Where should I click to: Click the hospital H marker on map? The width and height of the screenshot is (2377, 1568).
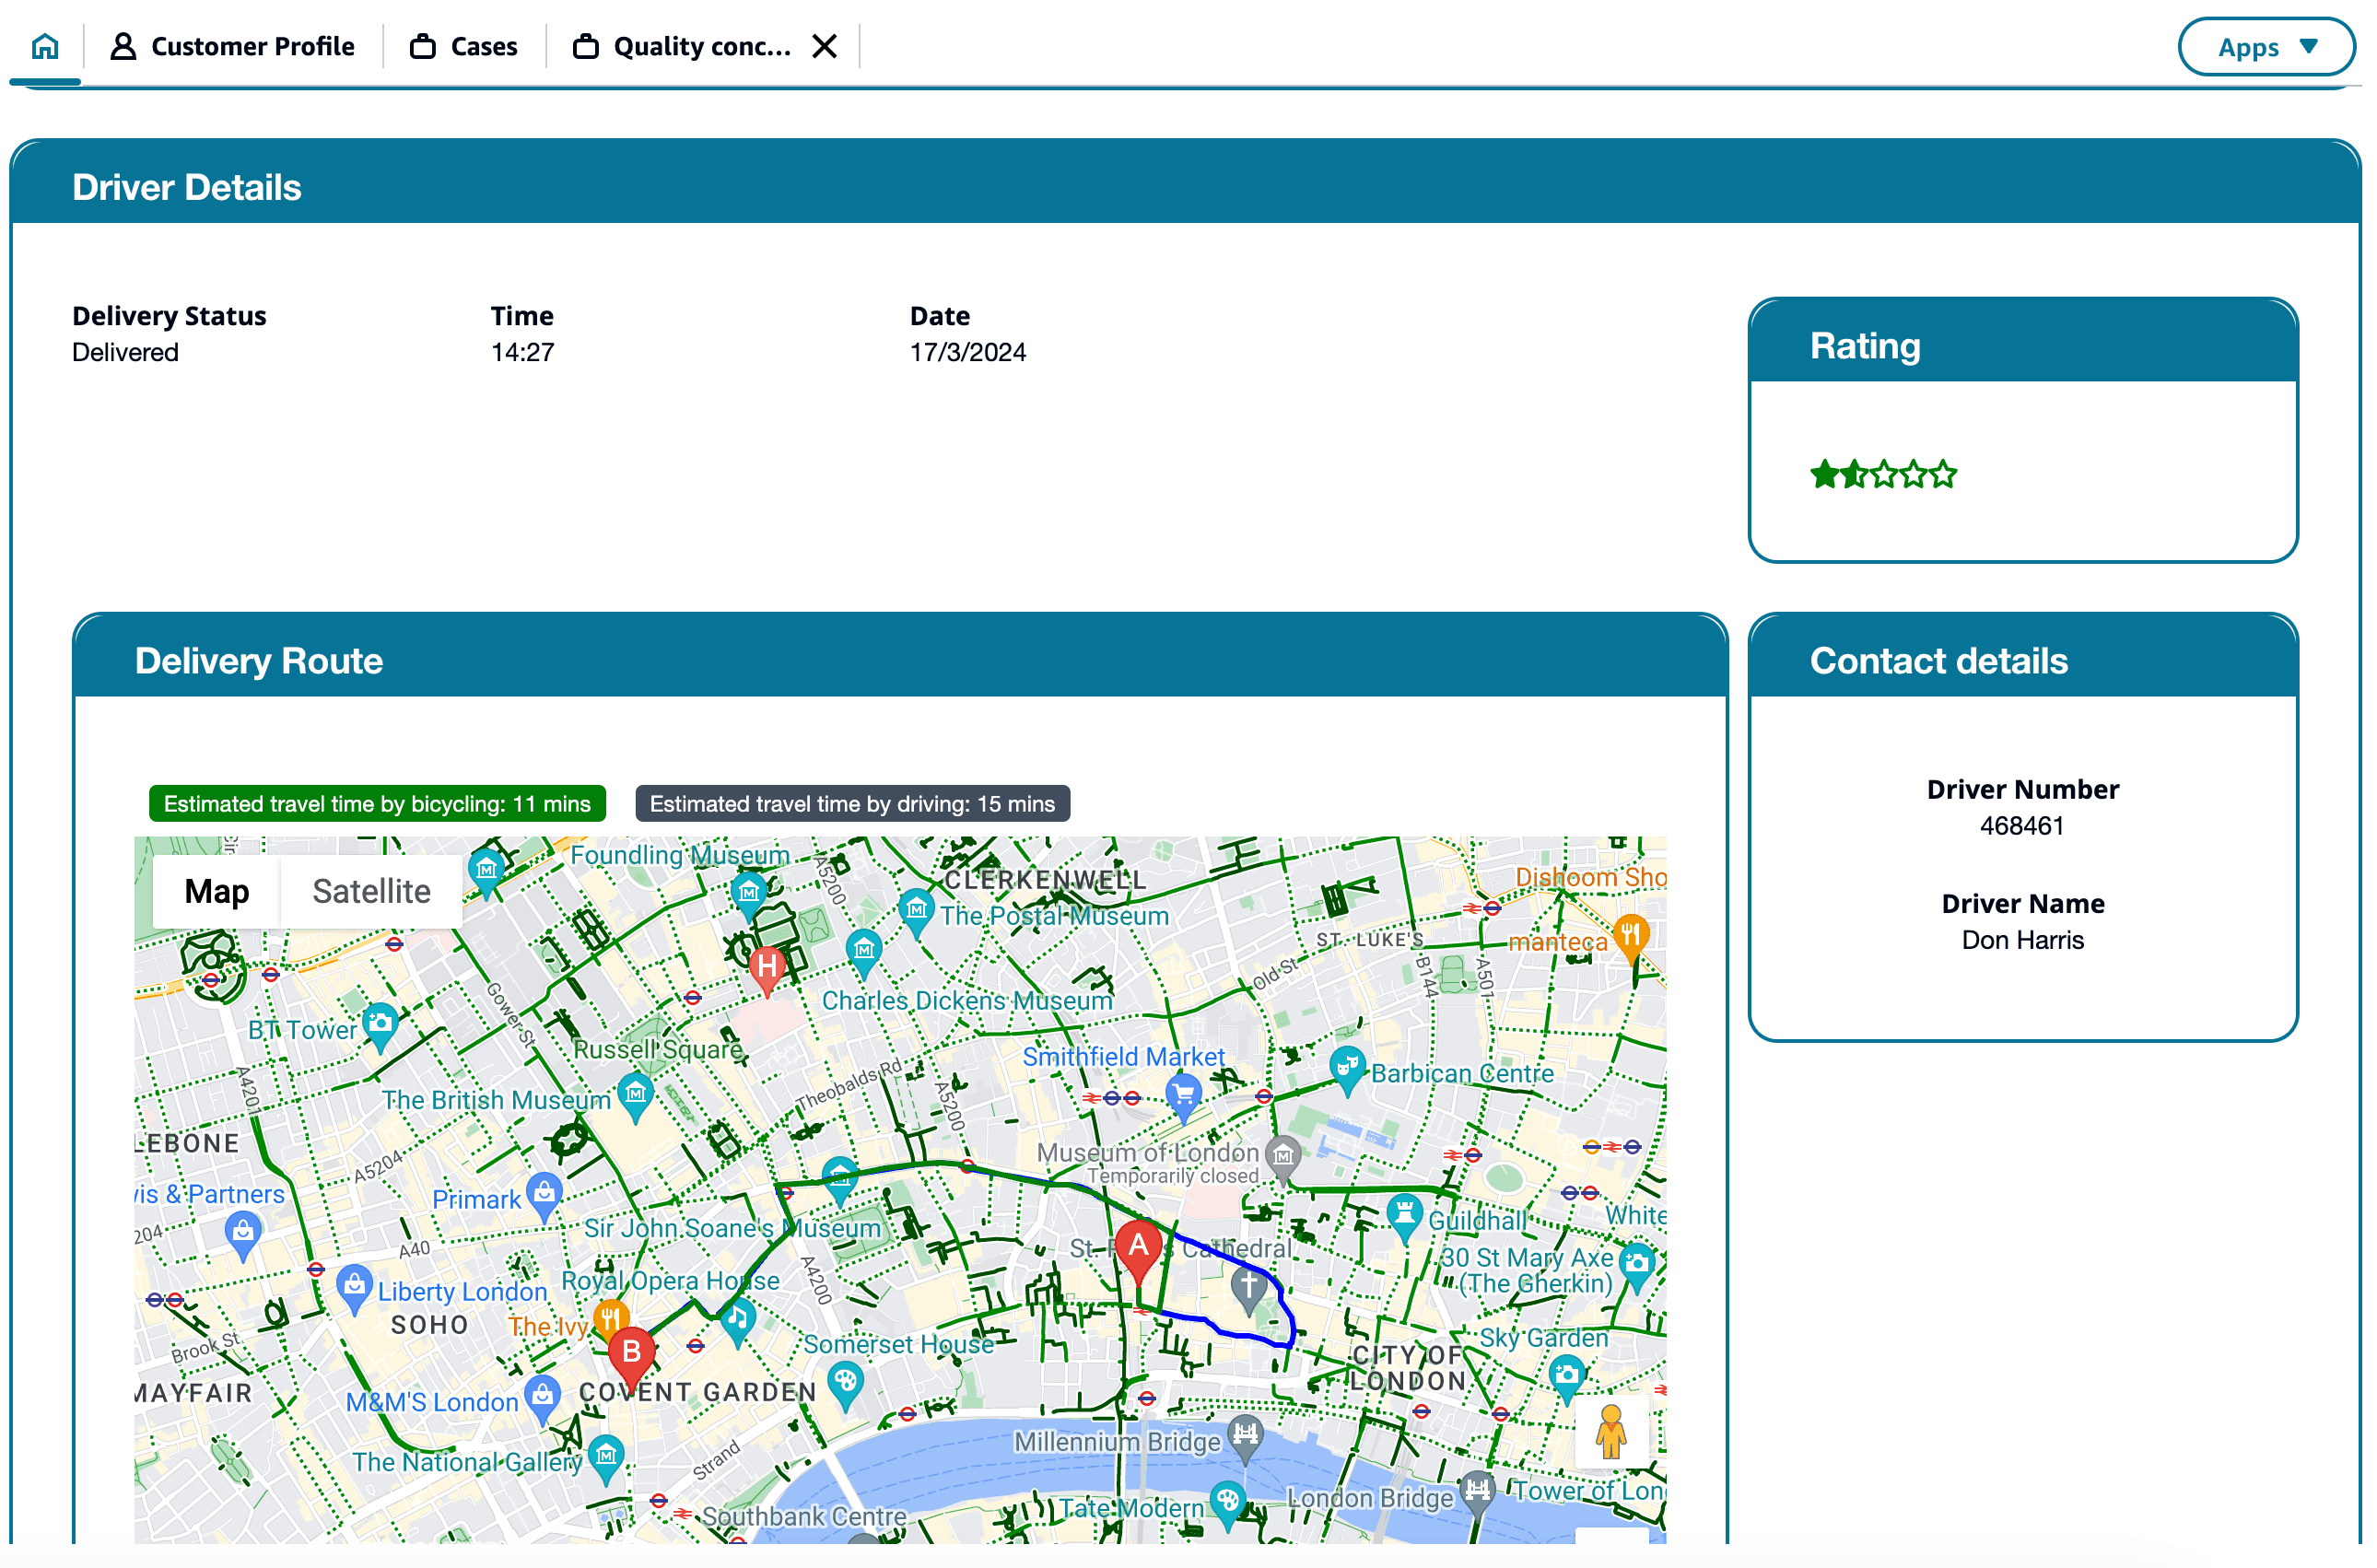[x=767, y=967]
